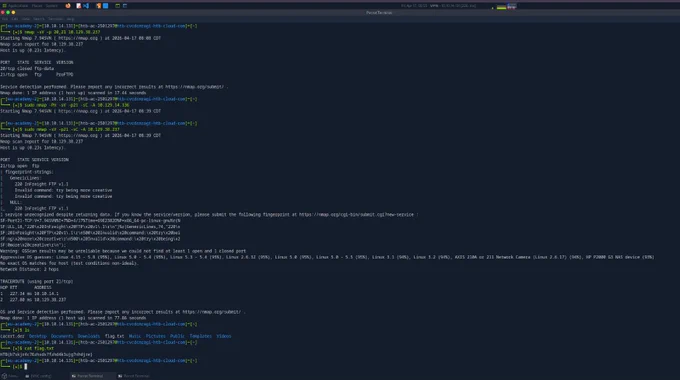
Task: Click 'Videos' in the ls output
Action: [x=224, y=336]
